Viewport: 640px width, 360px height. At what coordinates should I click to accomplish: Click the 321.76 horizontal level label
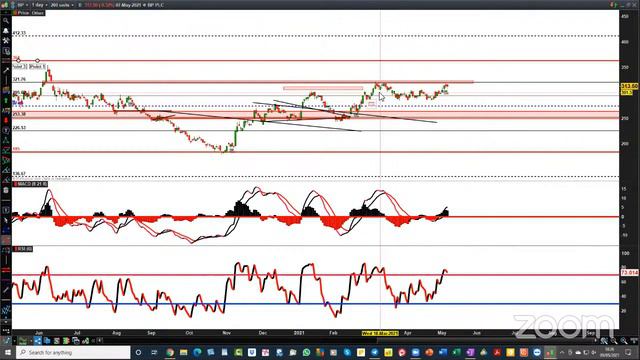click(x=19, y=79)
